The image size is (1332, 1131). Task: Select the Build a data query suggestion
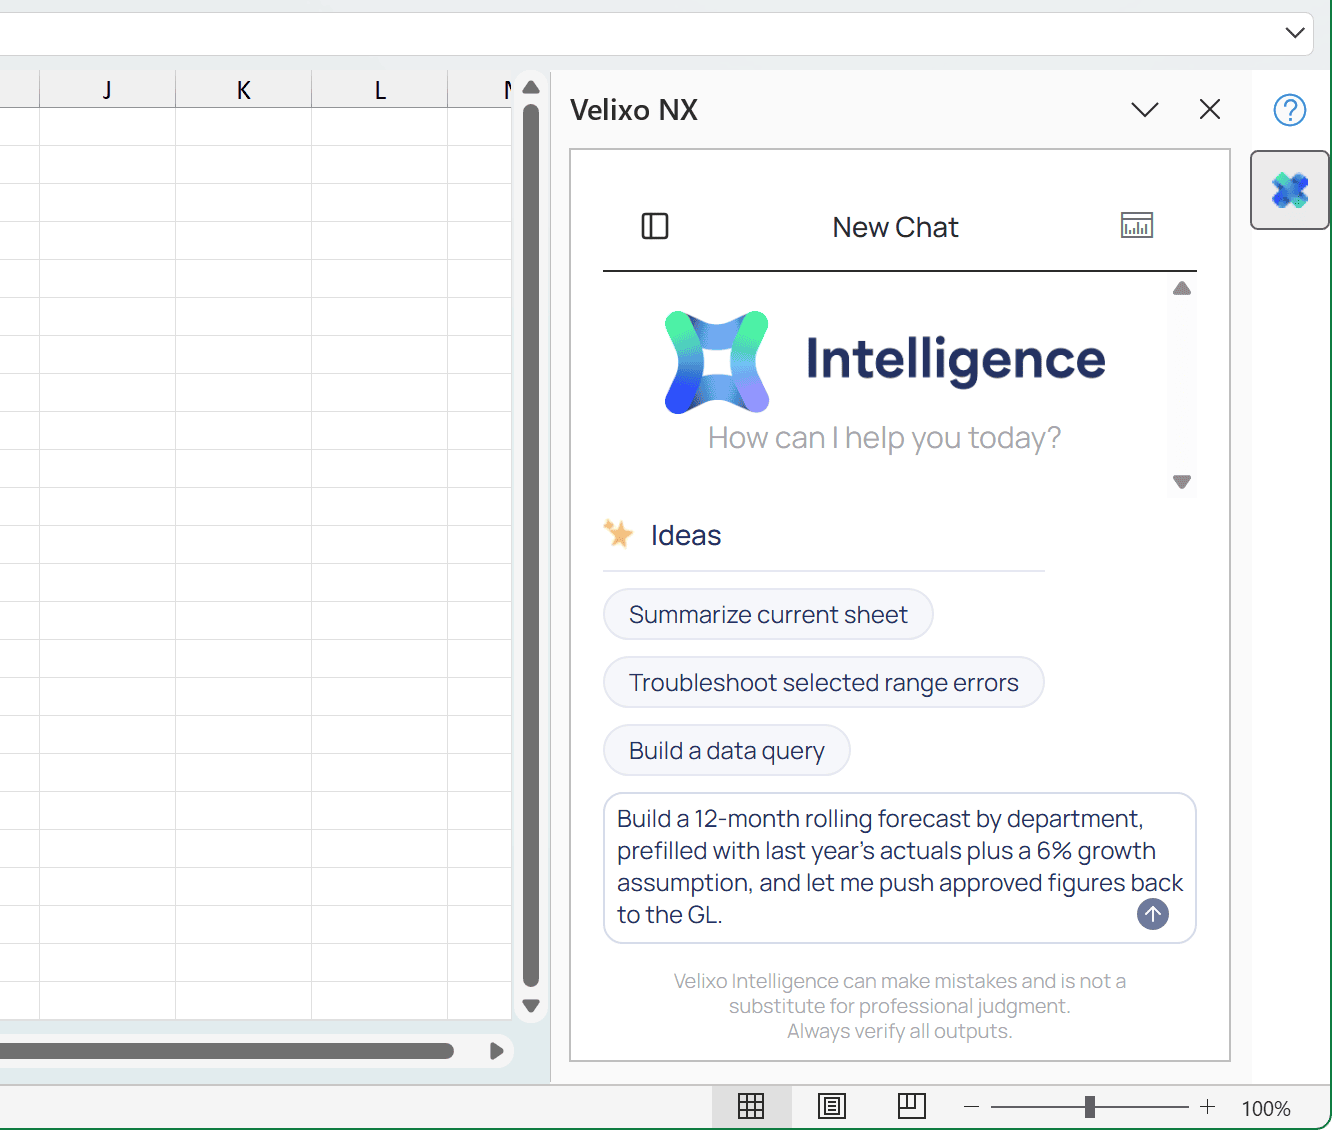(x=727, y=750)
